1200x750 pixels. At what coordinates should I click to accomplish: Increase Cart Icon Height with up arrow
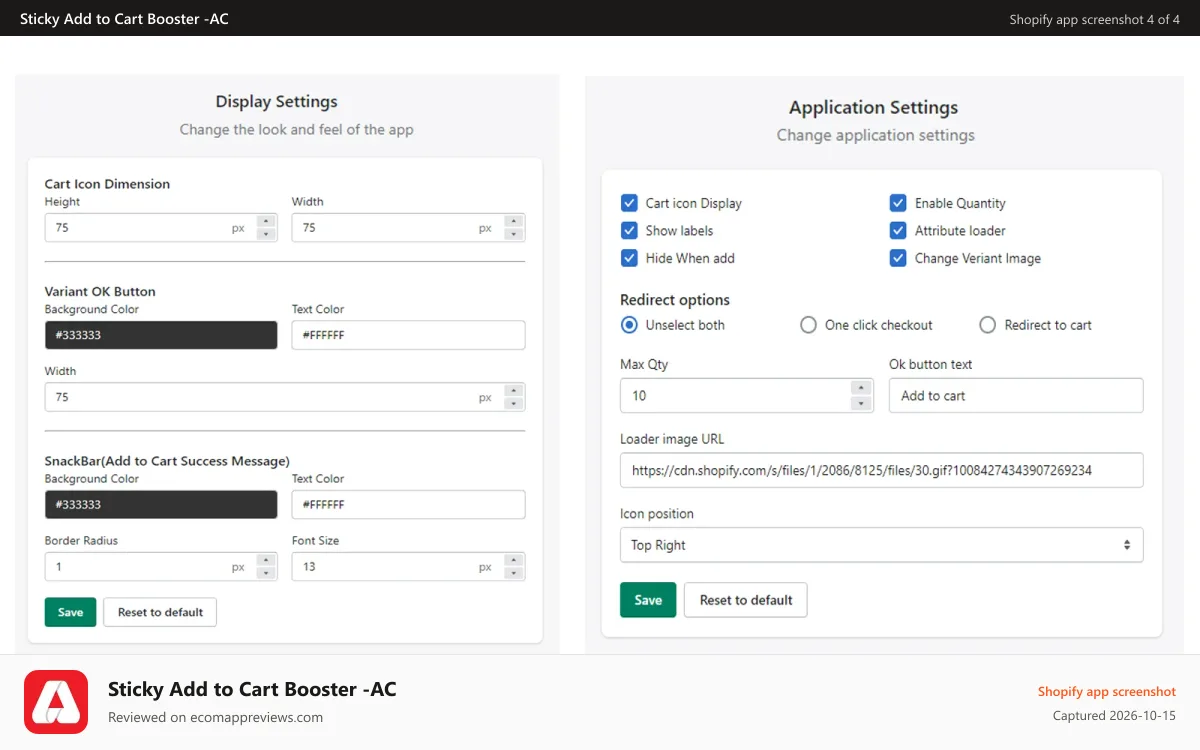click(x=266, y=221)
